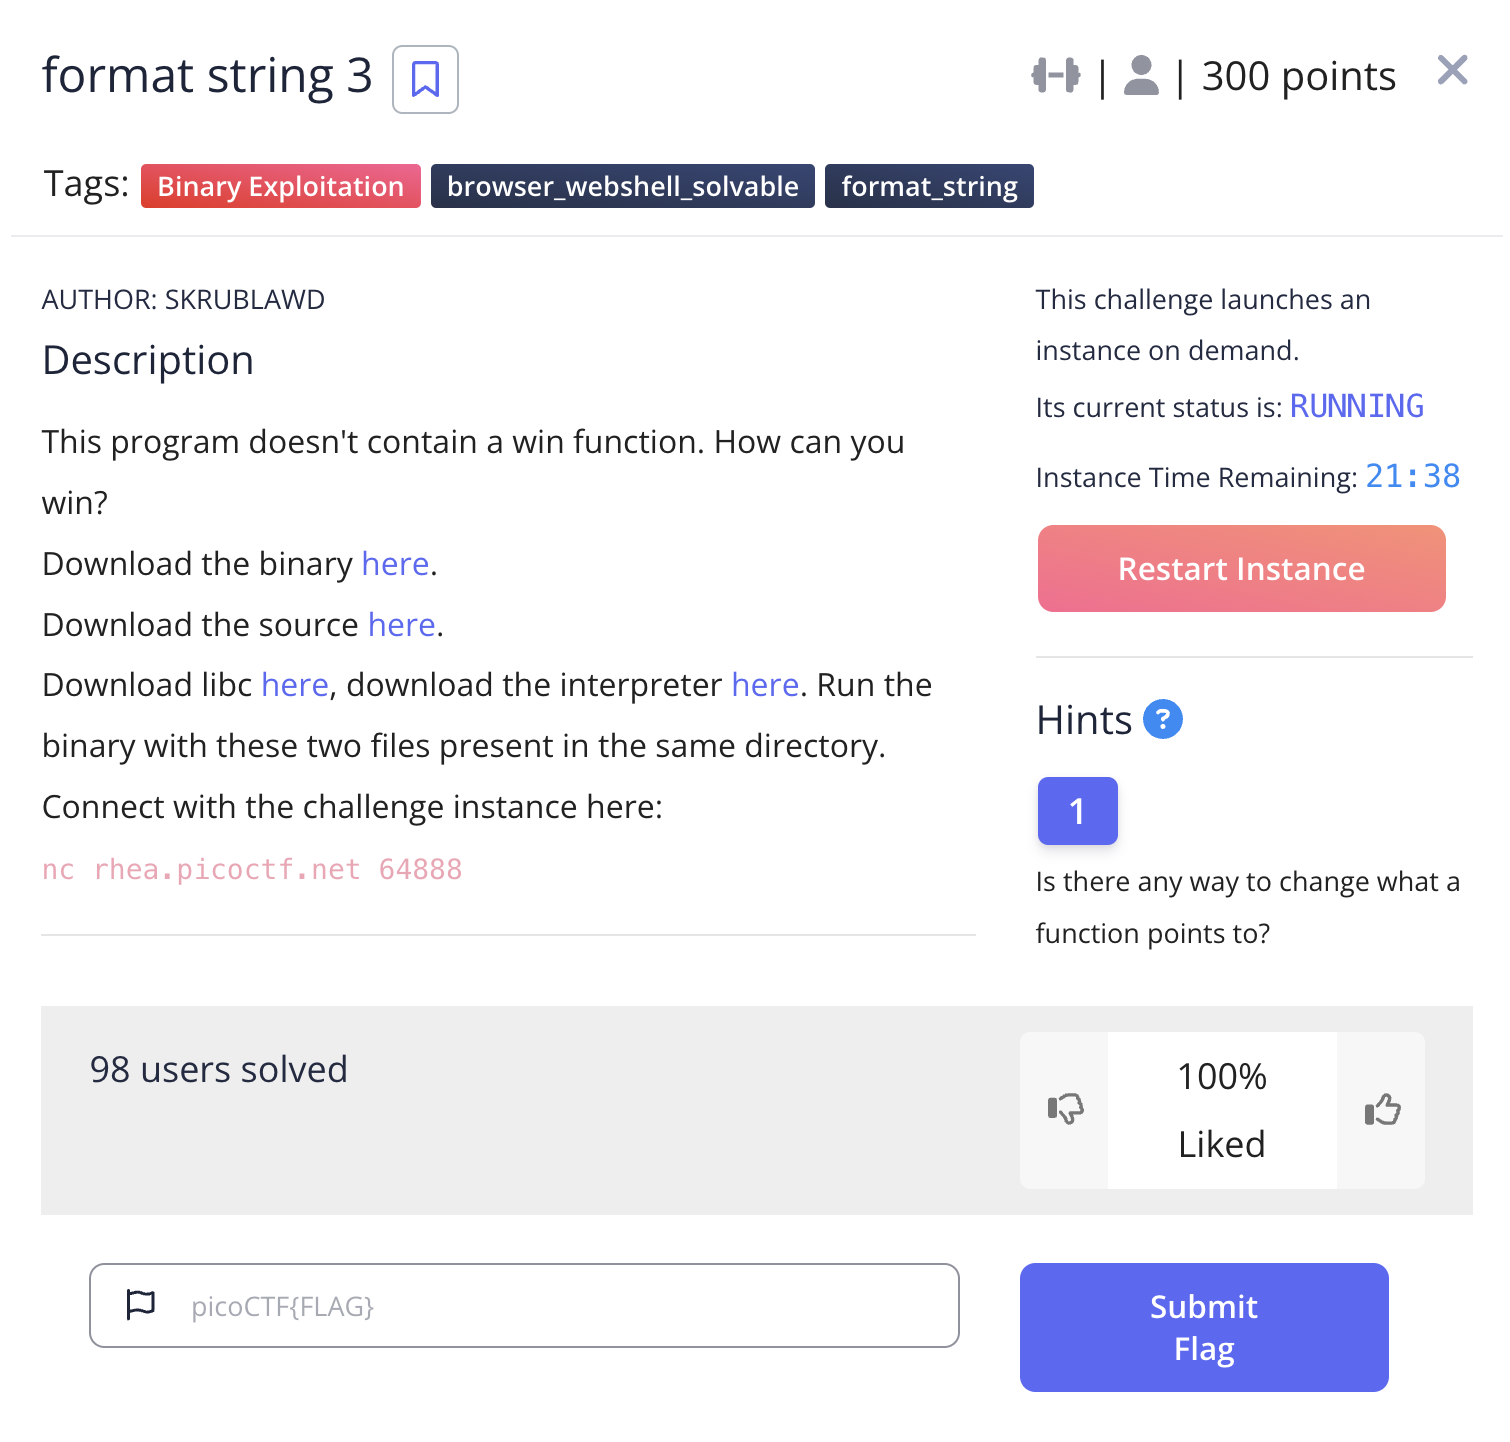The width and height of the screenshot is (1510, 1442).
Task: Select the format_string tag
Action: click(x=929, y=187)
